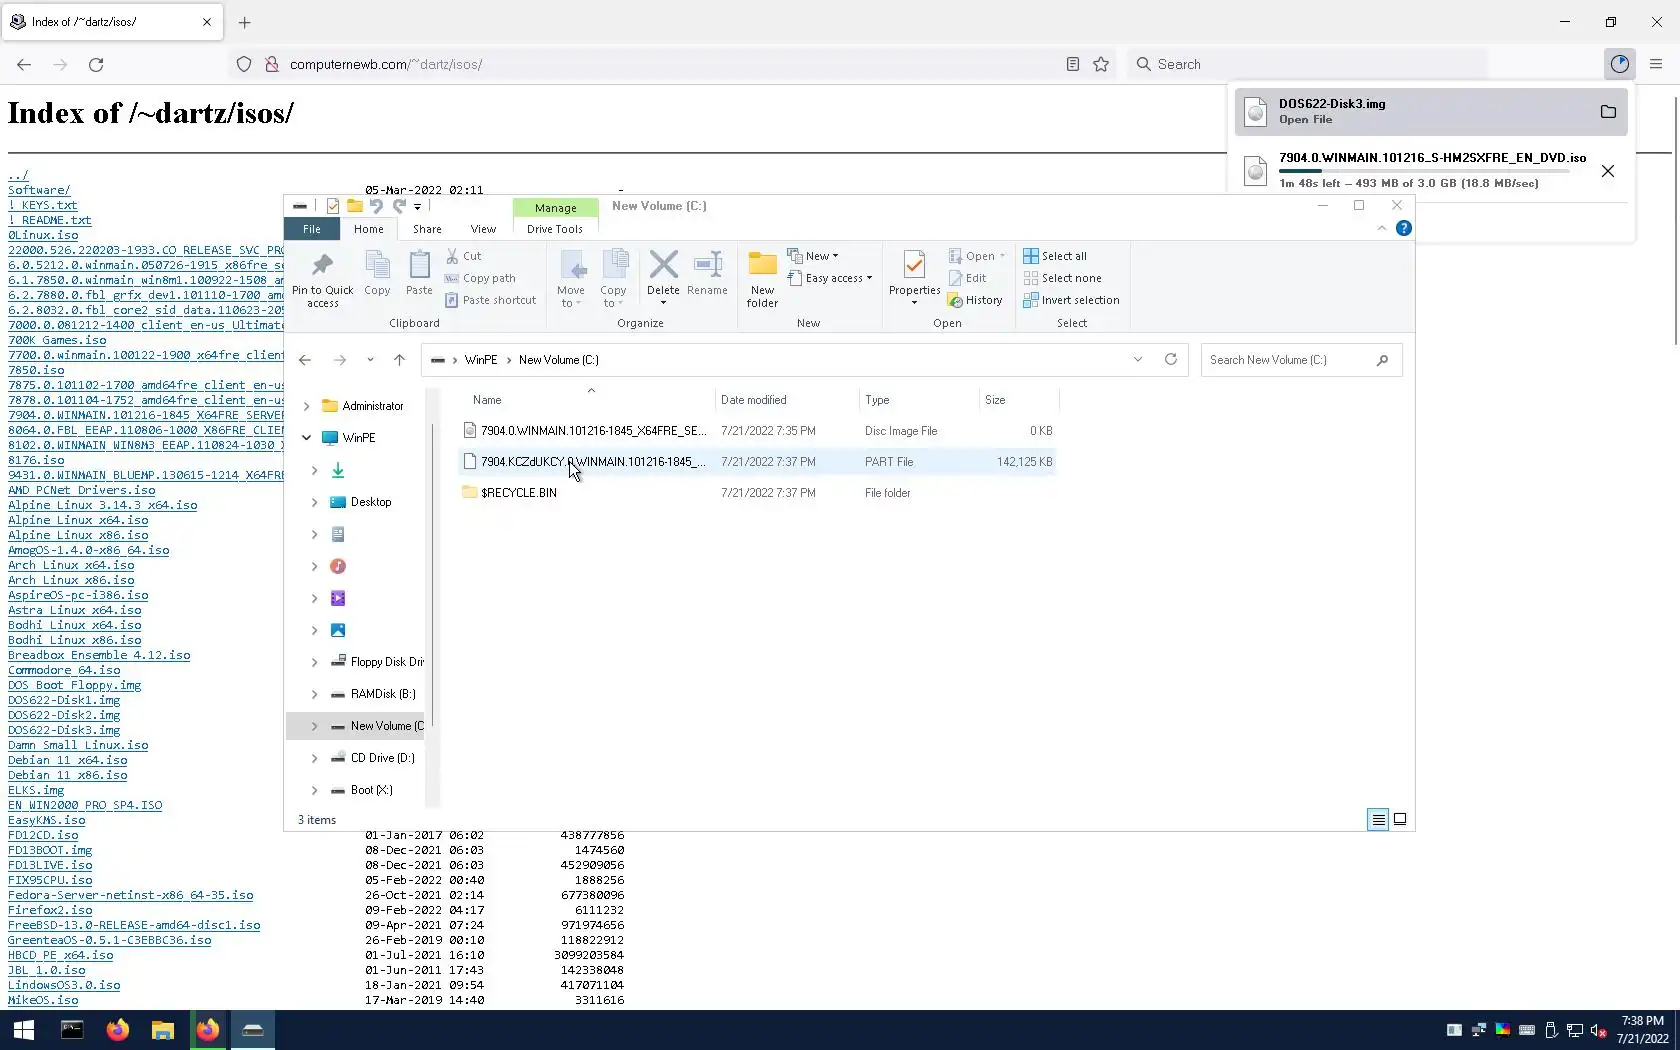Screen dimensions: 1680x1050
Task: Open Firefox application menu
Action: click(x=1656, y=64)
